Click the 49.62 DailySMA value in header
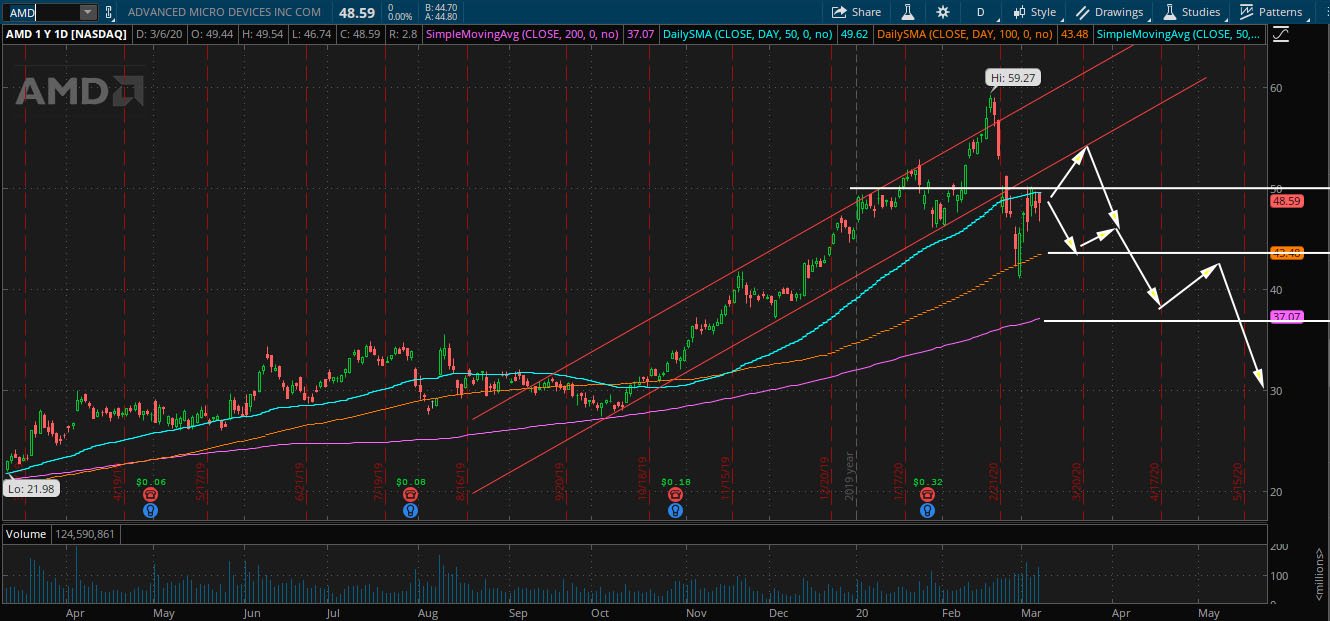The image size is (1330, 621). [x=853, y=34]
